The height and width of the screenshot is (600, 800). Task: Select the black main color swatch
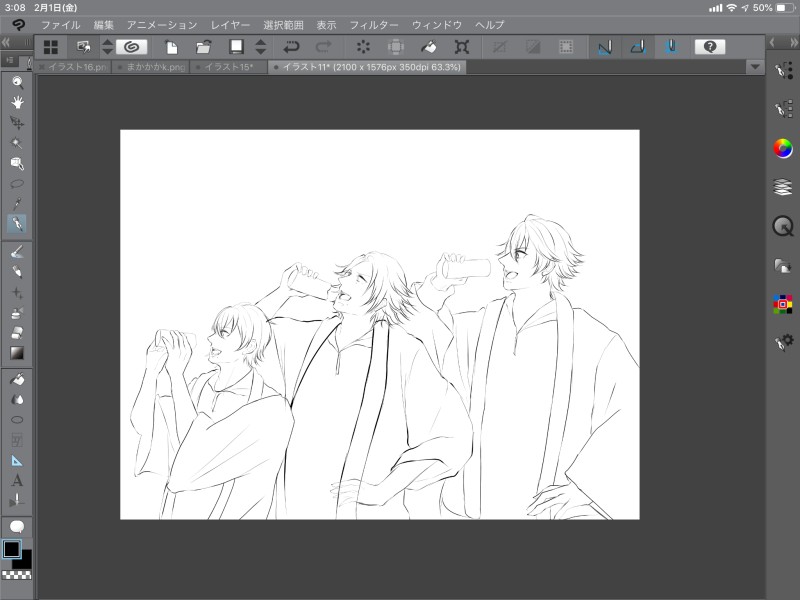coord(11,549)
